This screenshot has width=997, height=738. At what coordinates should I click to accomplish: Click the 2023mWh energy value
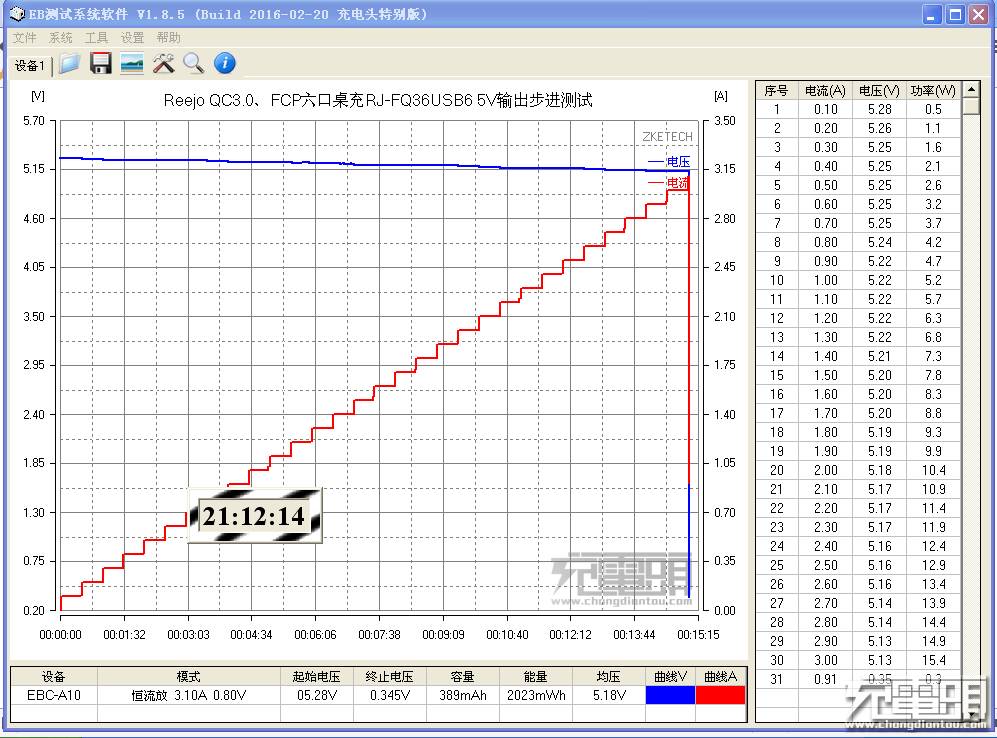pyautogui.click(x=535, y=695)
